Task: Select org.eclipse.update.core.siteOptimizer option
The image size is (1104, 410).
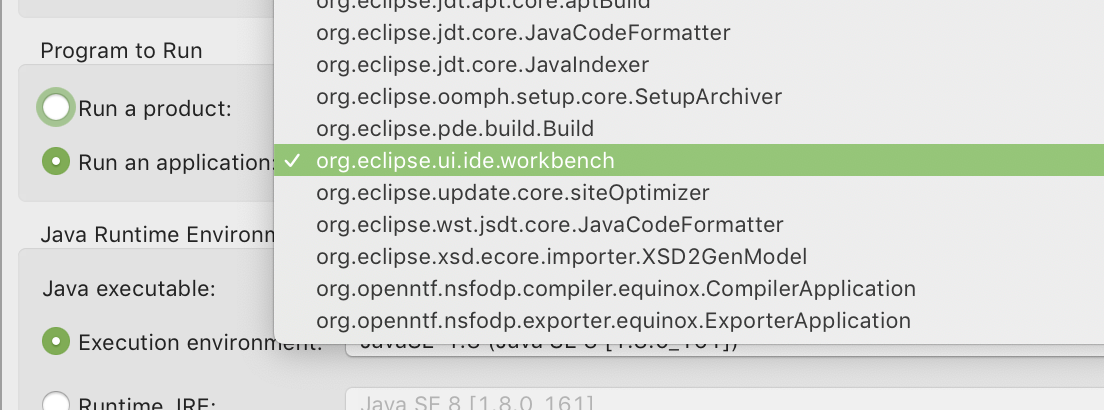Action: coord(512,192)
